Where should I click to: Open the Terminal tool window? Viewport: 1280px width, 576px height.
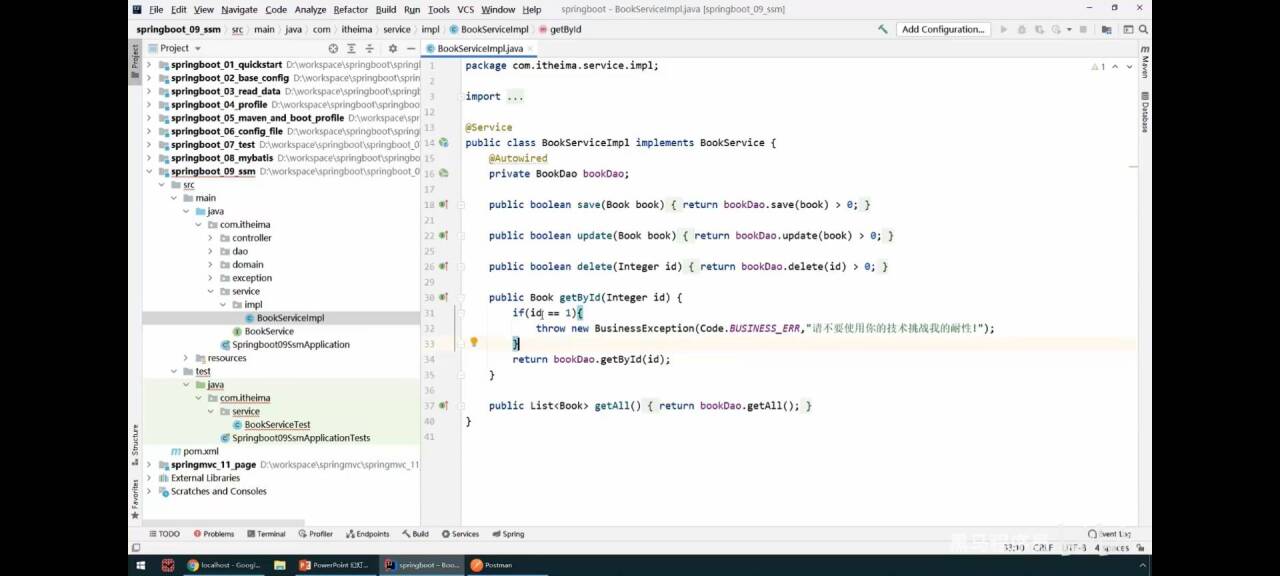[266, 534]
